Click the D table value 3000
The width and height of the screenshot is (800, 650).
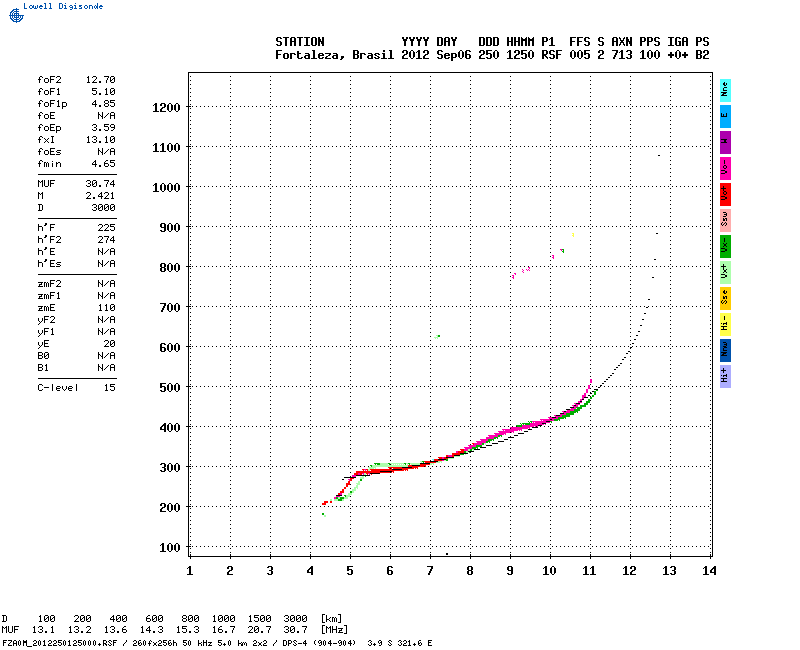(295, 618)
